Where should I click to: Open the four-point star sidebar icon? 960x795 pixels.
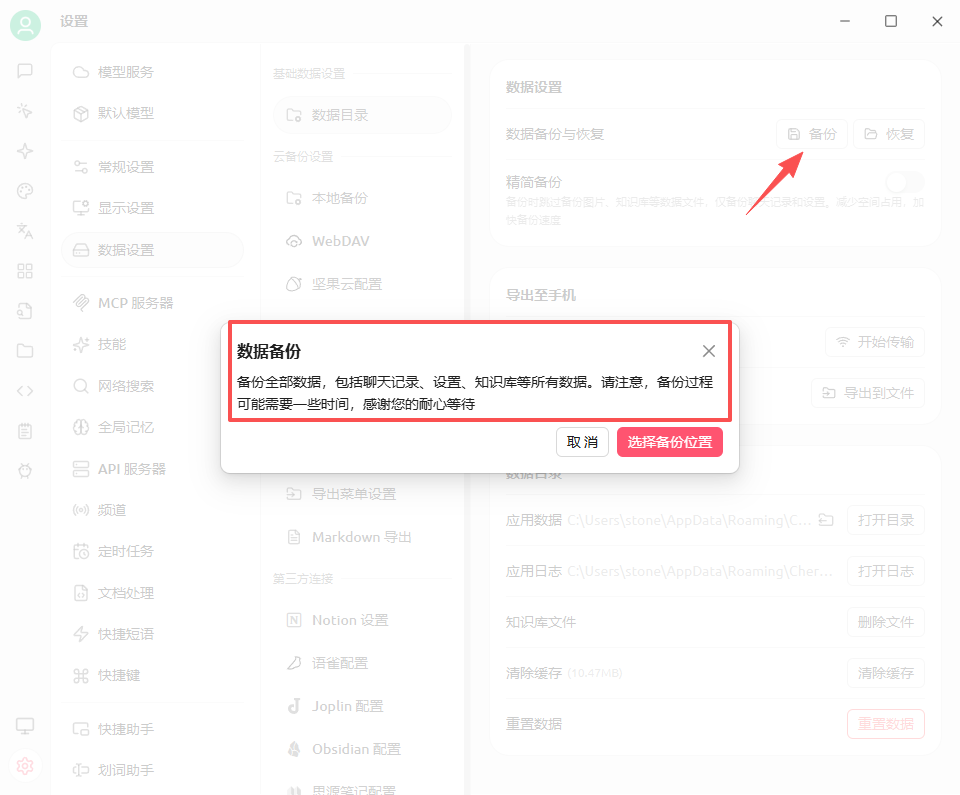(25, 151)
